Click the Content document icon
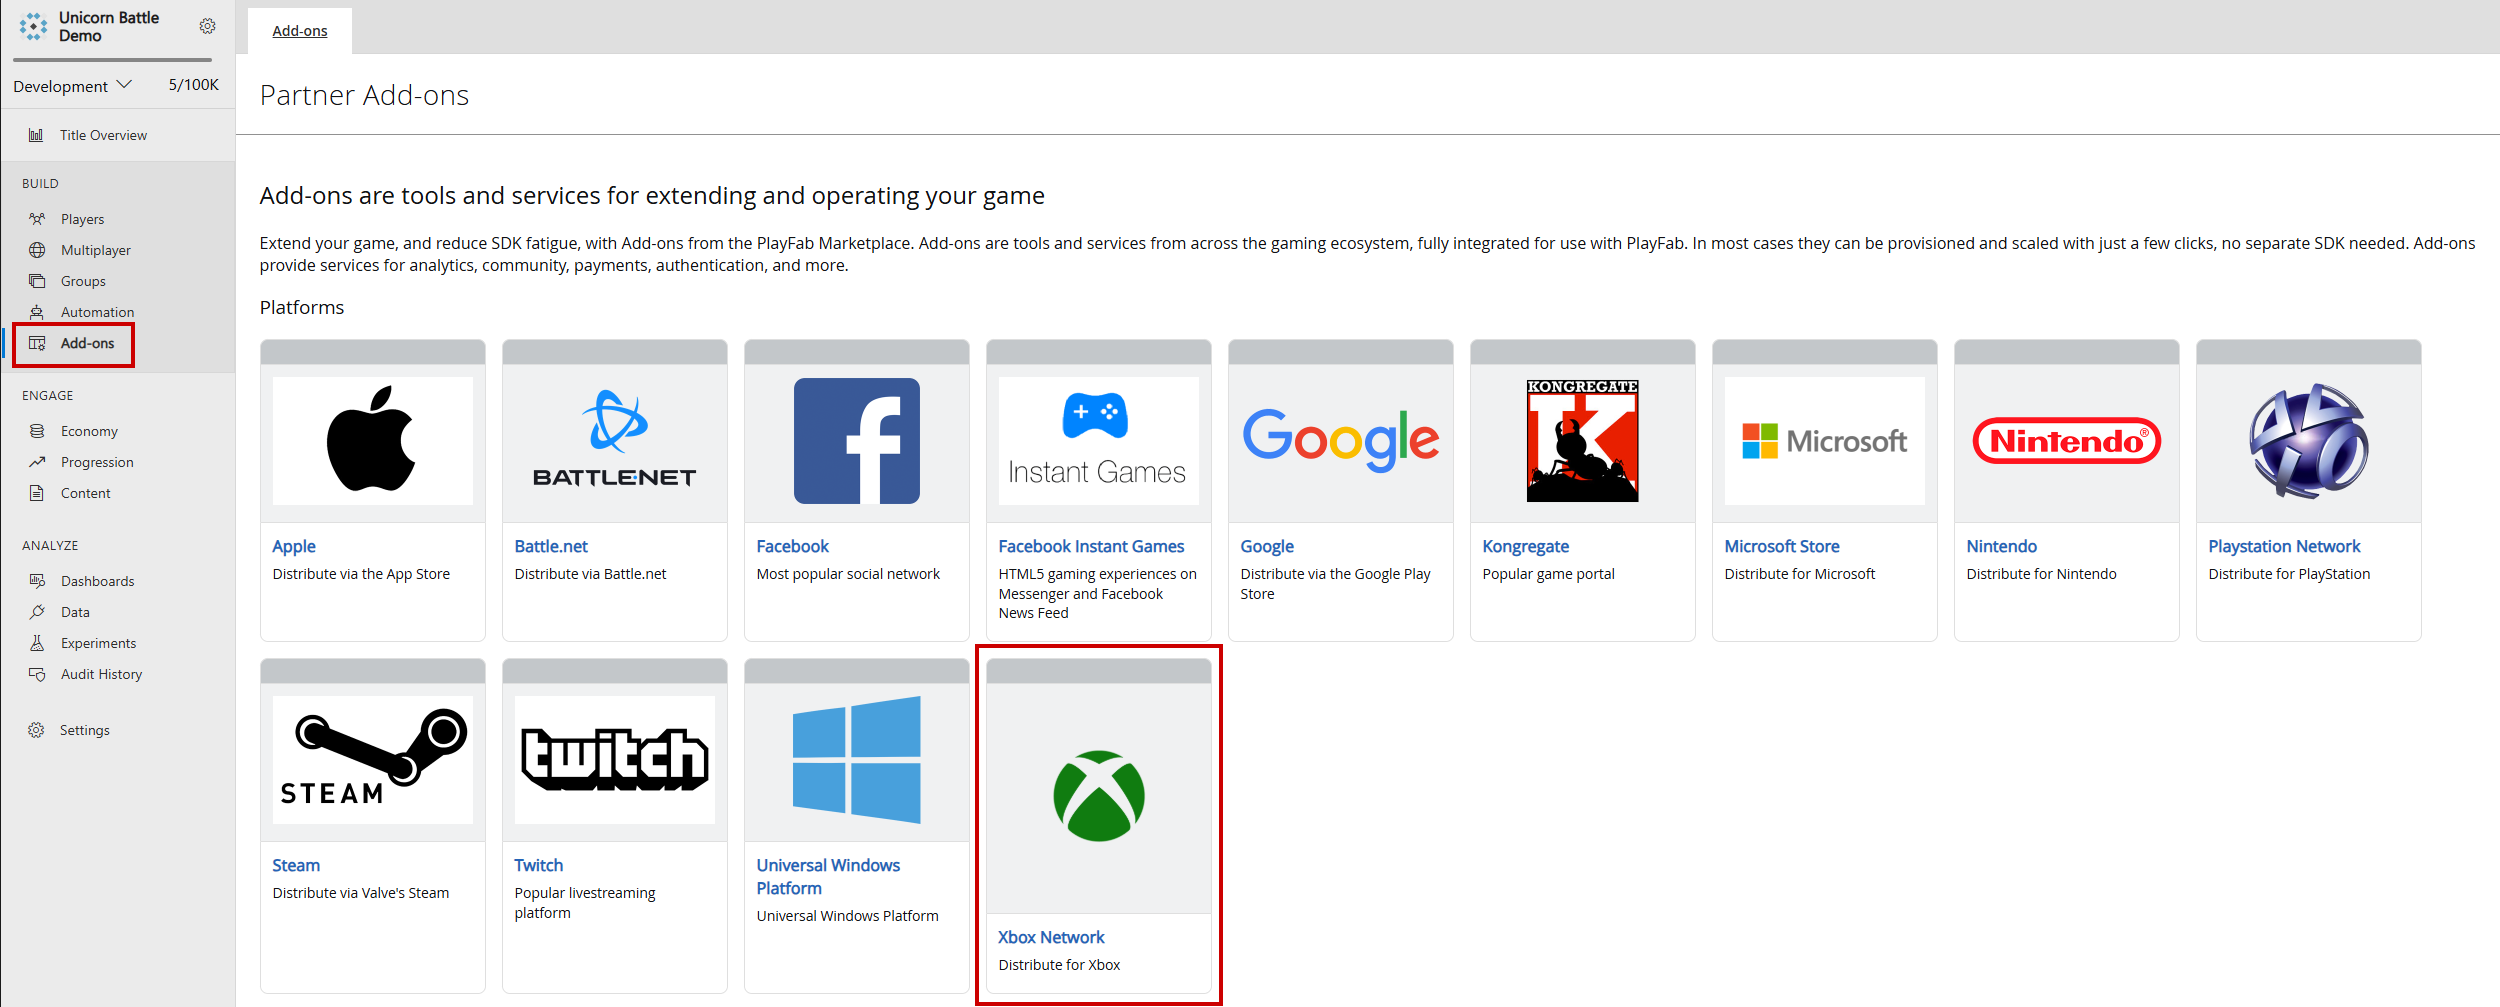Screen dimensions: 2500x1007 click(x=37, y=493)
